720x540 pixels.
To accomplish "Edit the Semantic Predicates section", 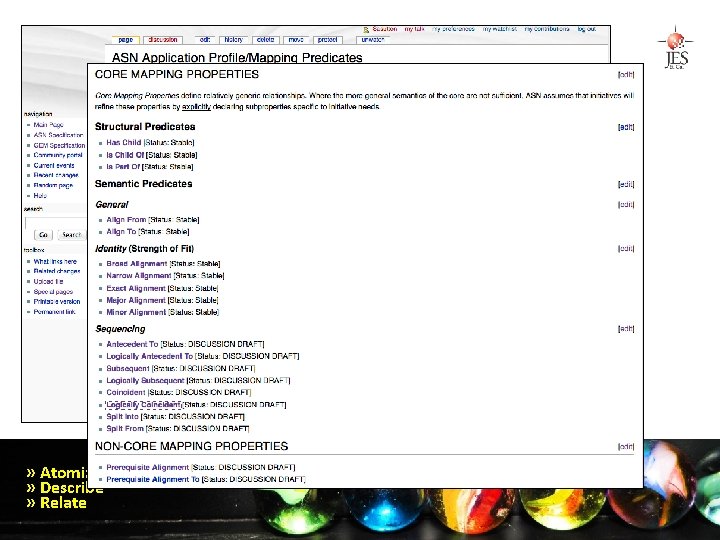I will tap(626, 184).
